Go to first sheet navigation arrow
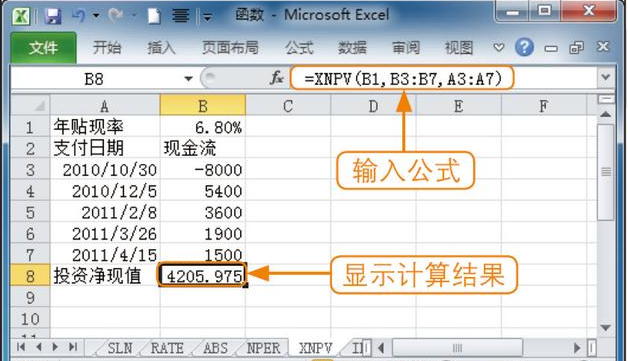Viewport: 628px width, 361px height. pyautogui.click(x=21, y=347)
